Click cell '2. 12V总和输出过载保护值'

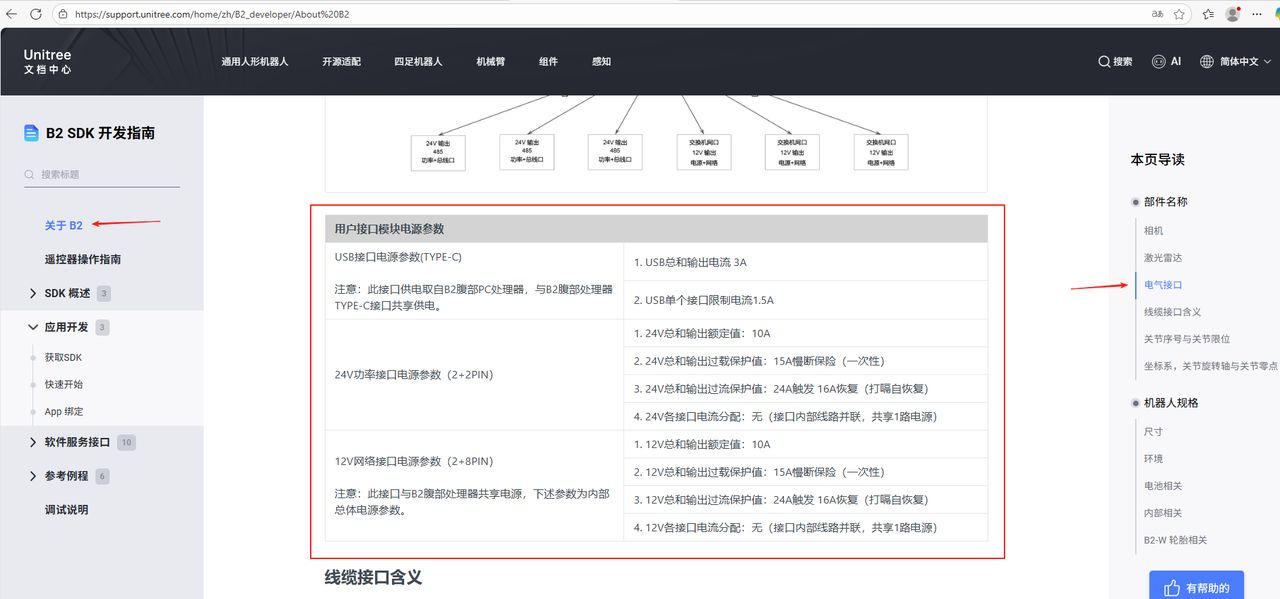(x=805, y=472)
